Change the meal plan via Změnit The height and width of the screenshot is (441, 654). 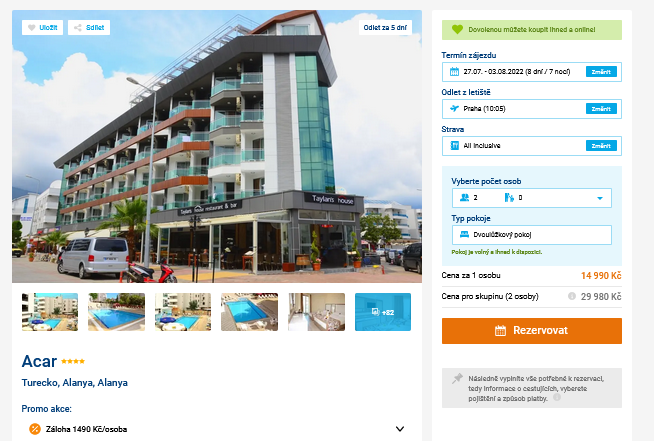(601, 146)
